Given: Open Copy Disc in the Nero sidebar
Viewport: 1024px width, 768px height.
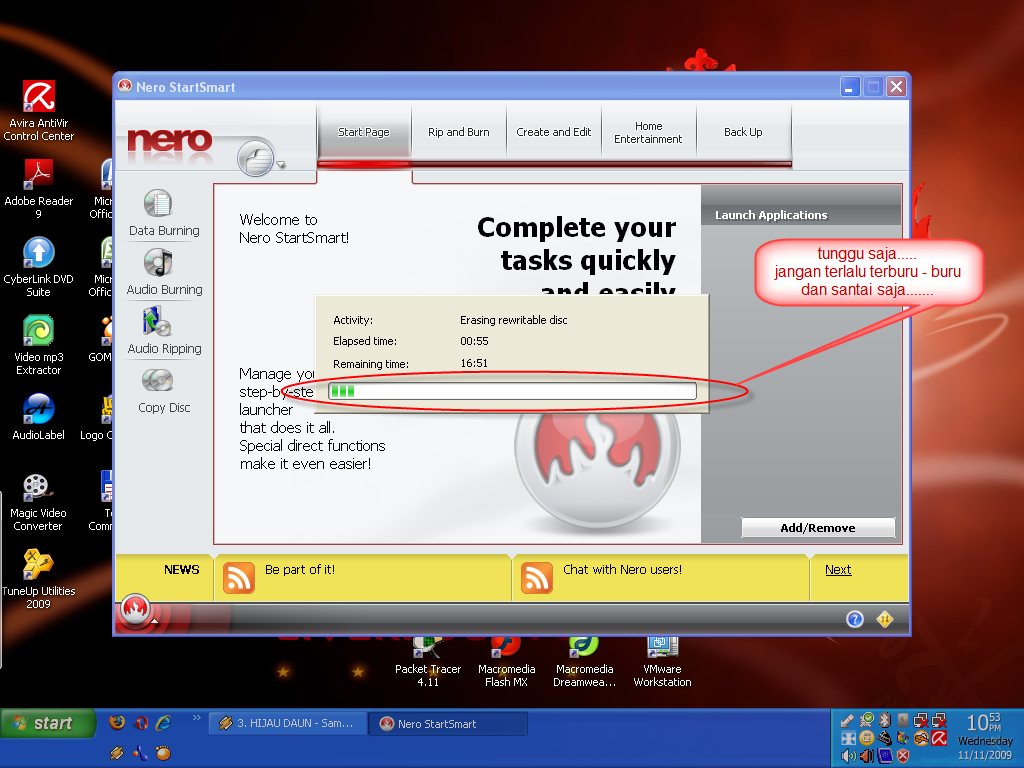Looking at the screenshot, I should click(164, 391).
